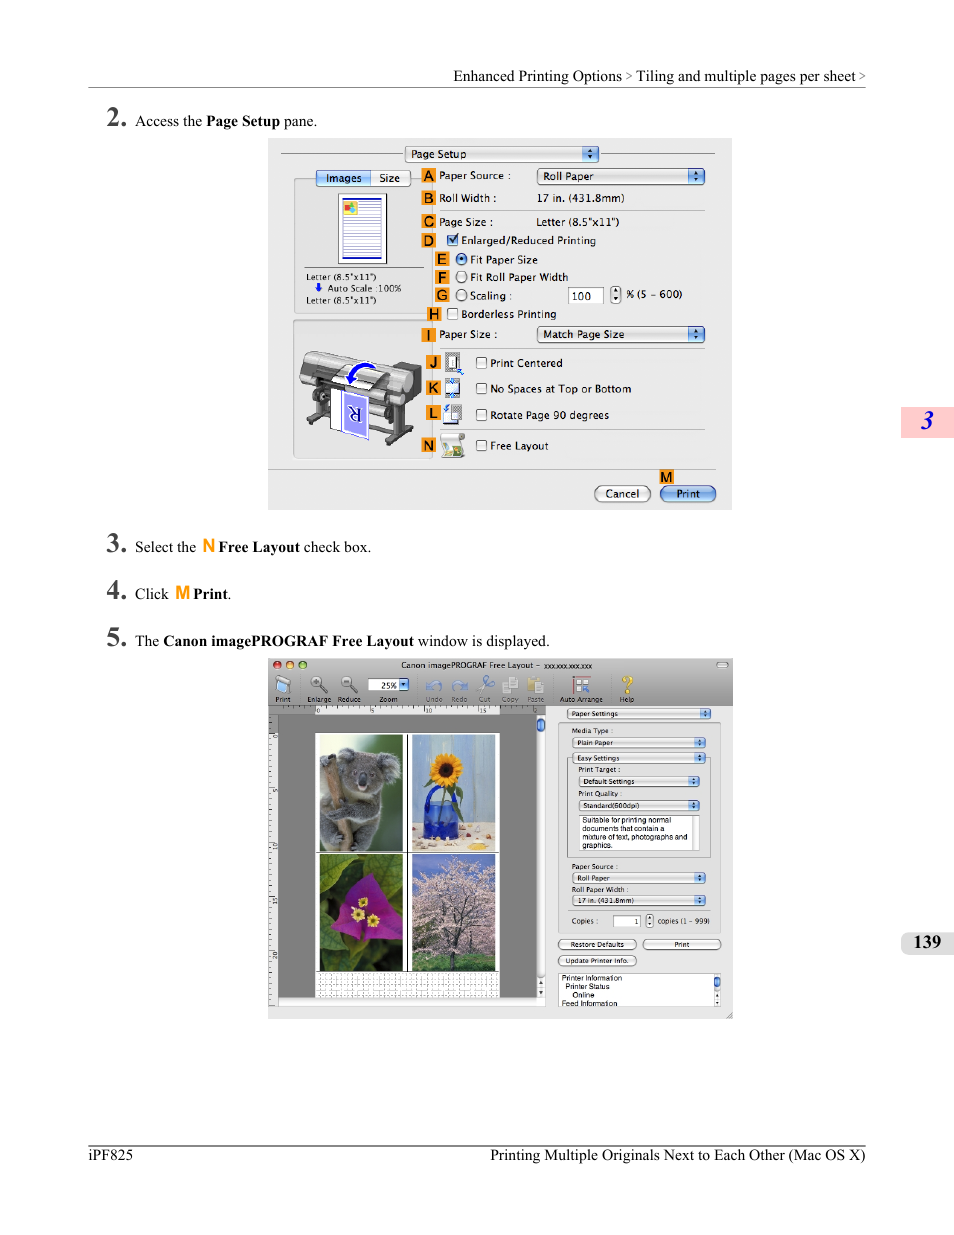Click Cancel in Page Setup dialog
Viewport: 954px width, 1235px height.
tap(622, 494)
